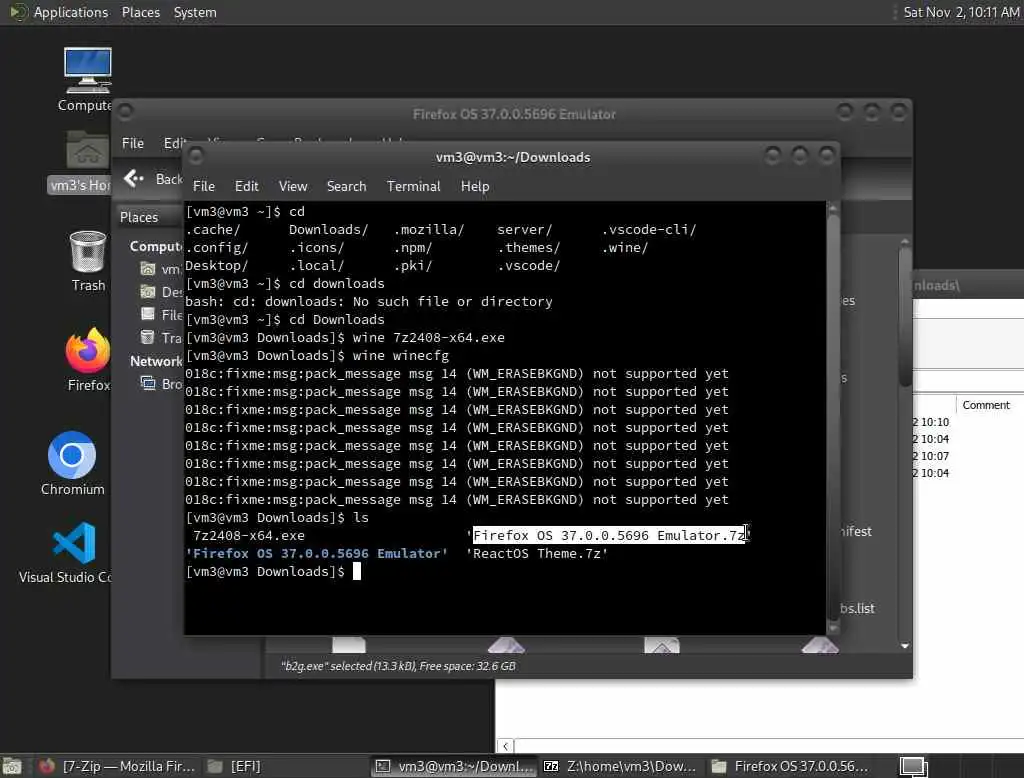Screen dimensions: 1024x778
Task: Launch Chromium from the desktop
Action: pyautogui.click(x=72, y=463)
